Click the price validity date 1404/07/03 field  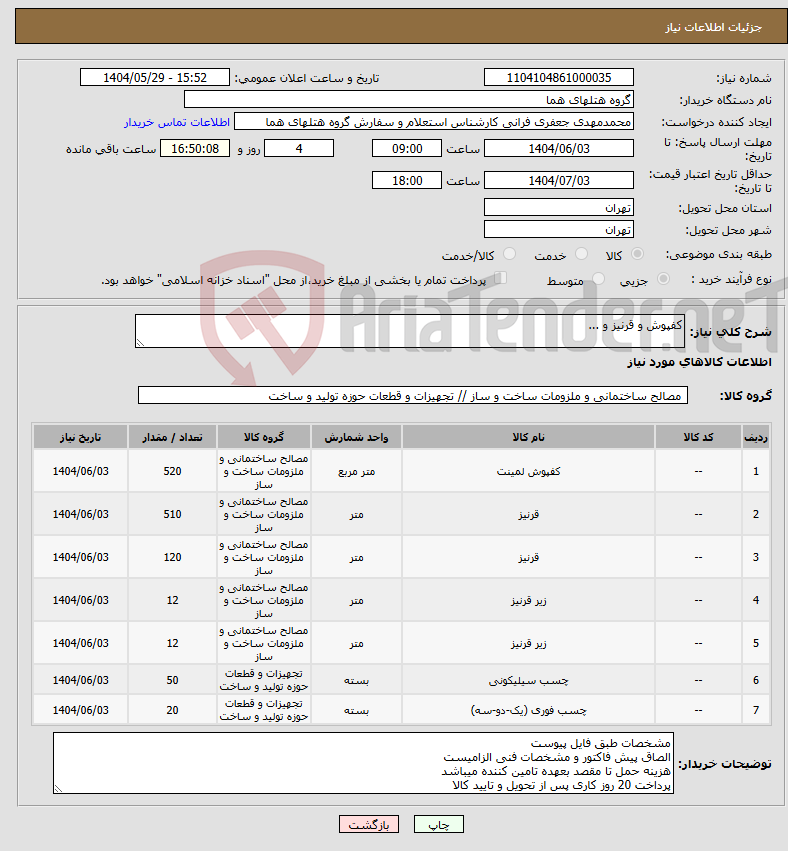tap(558, 180)
